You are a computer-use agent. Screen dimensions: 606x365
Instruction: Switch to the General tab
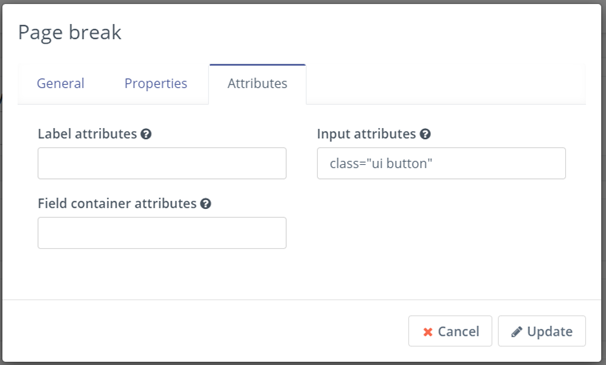click(61, 84)
